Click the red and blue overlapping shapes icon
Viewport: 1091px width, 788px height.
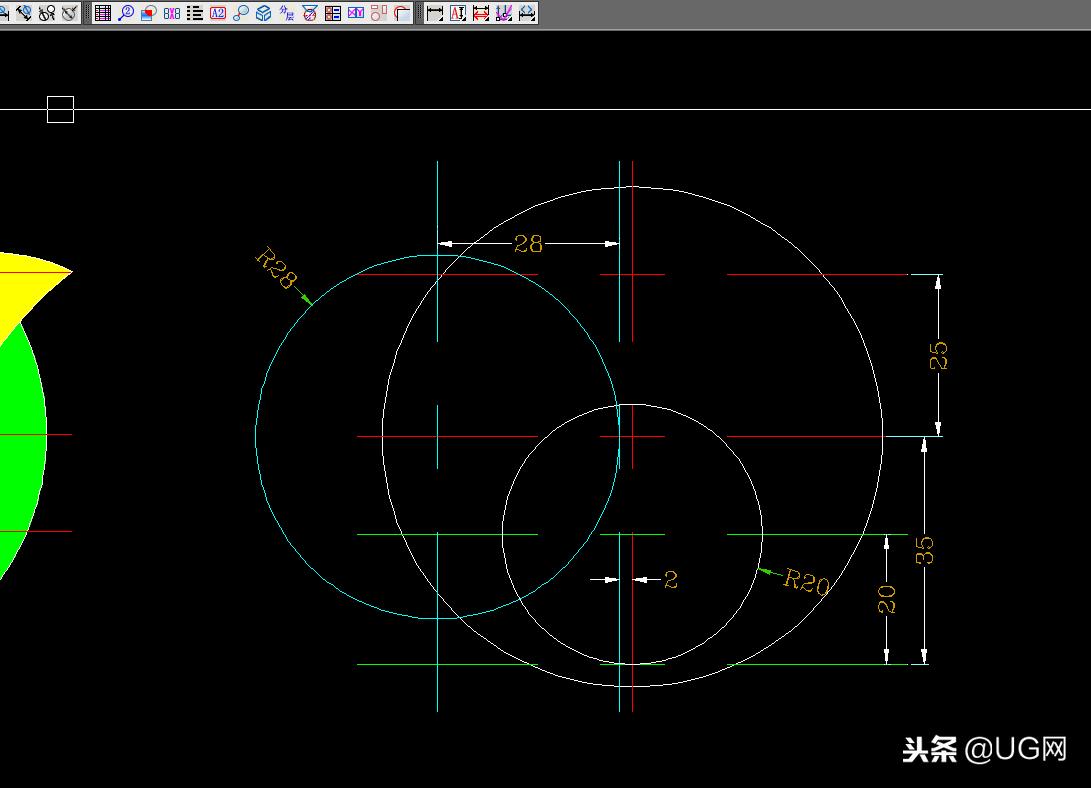pyautogui.click(x=148, y=13)
